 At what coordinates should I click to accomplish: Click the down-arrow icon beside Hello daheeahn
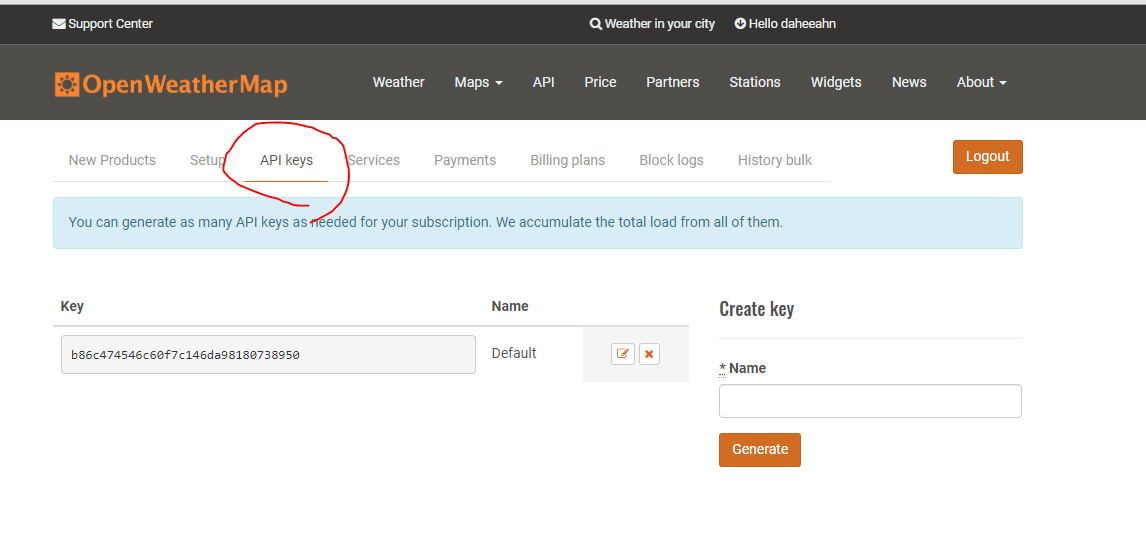(x=740, y=24)
